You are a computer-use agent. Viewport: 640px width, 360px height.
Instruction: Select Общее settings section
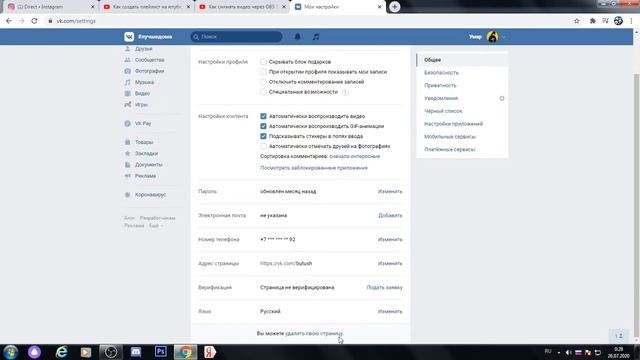462,60
